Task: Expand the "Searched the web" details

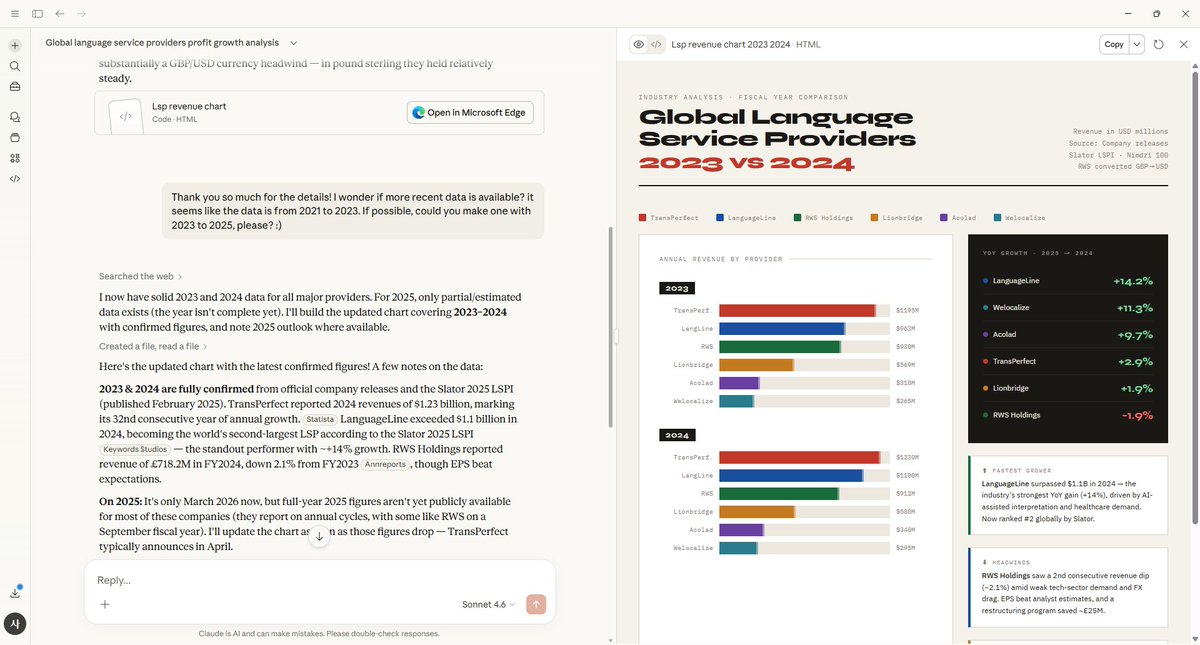Action: pos(140,276)
